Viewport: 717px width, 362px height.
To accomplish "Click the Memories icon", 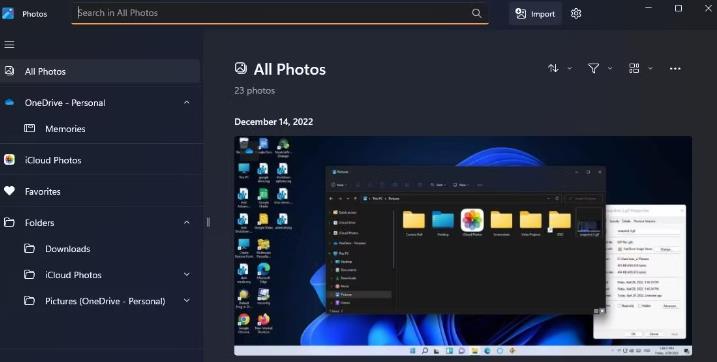I will pos(29,128).
